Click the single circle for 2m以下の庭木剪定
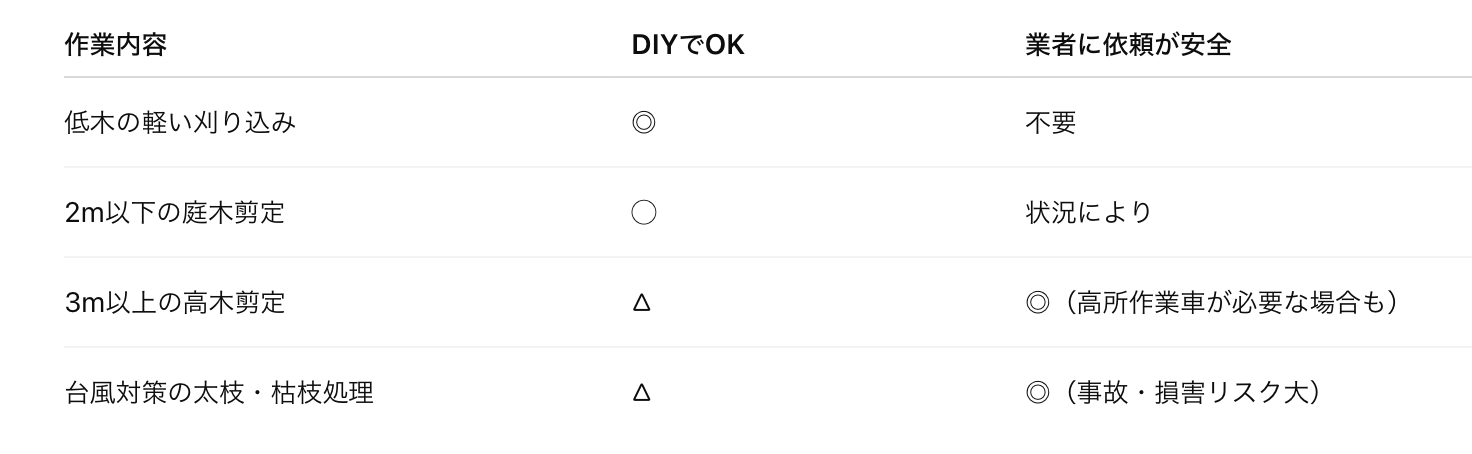This screenshot has width=1472, height=454. 644,213
